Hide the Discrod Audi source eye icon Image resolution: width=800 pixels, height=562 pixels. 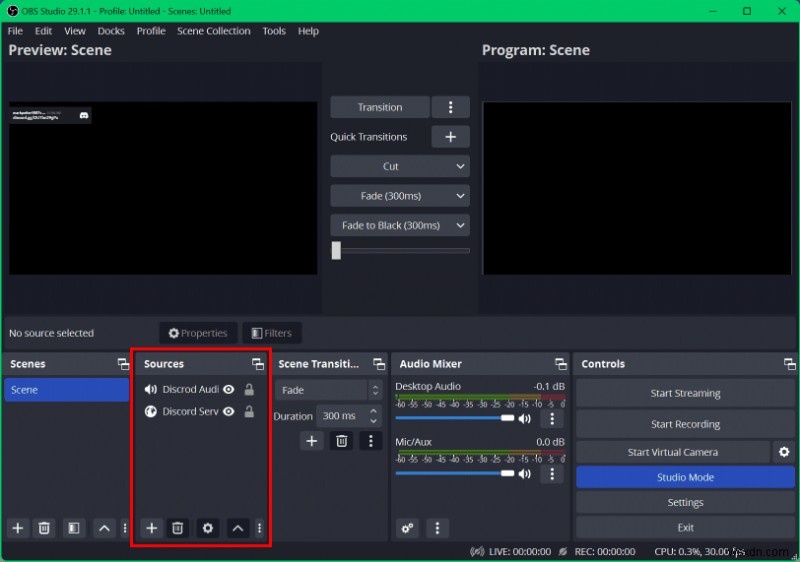(x=229, y=390)
